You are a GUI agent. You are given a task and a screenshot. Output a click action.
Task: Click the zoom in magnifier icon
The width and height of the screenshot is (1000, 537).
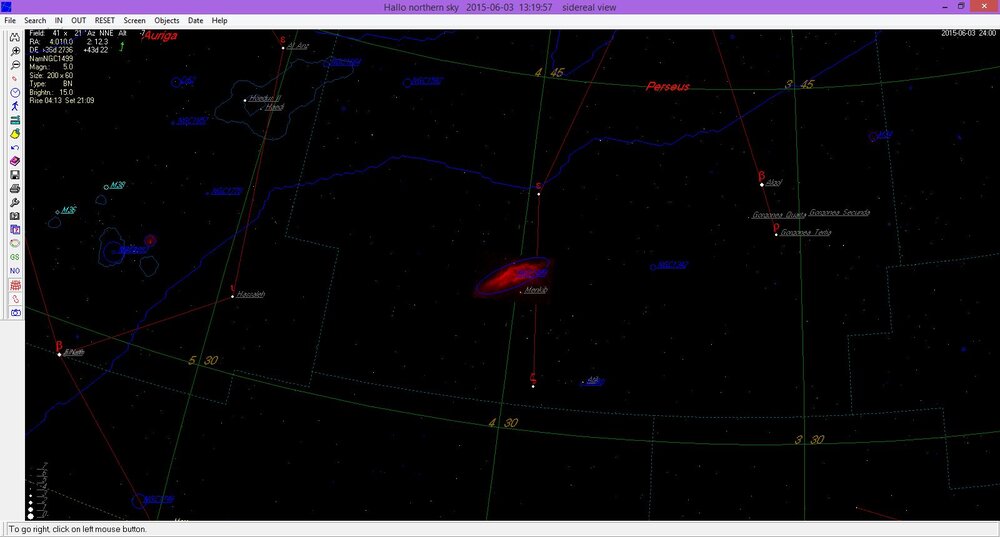coord(16,50)
